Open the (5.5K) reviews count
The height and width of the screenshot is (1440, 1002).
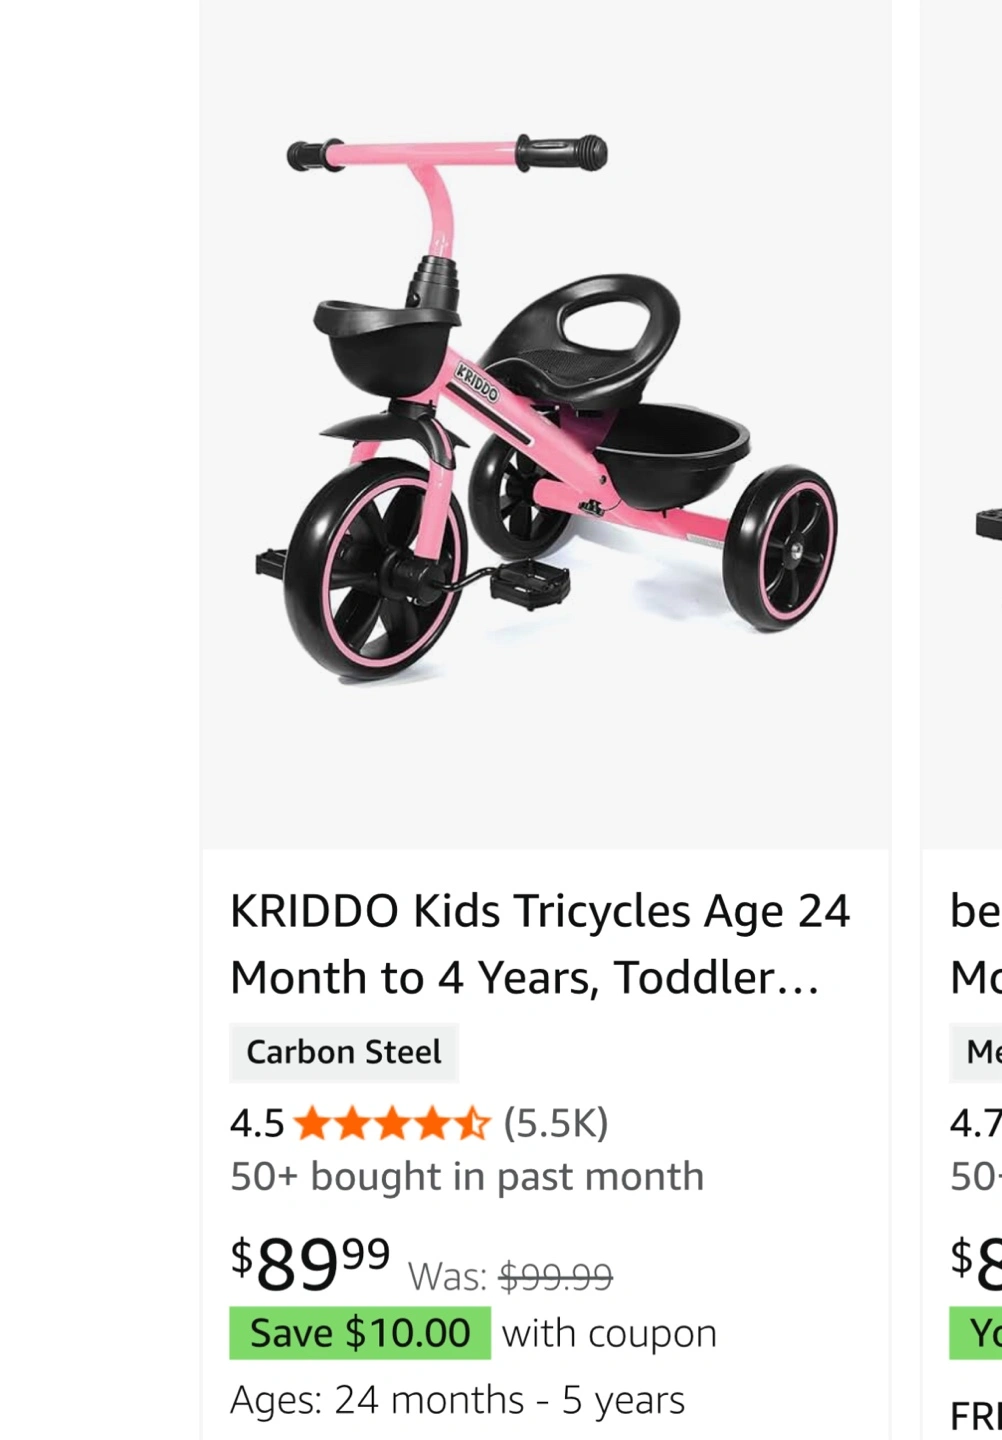[x=556, y=1124]
